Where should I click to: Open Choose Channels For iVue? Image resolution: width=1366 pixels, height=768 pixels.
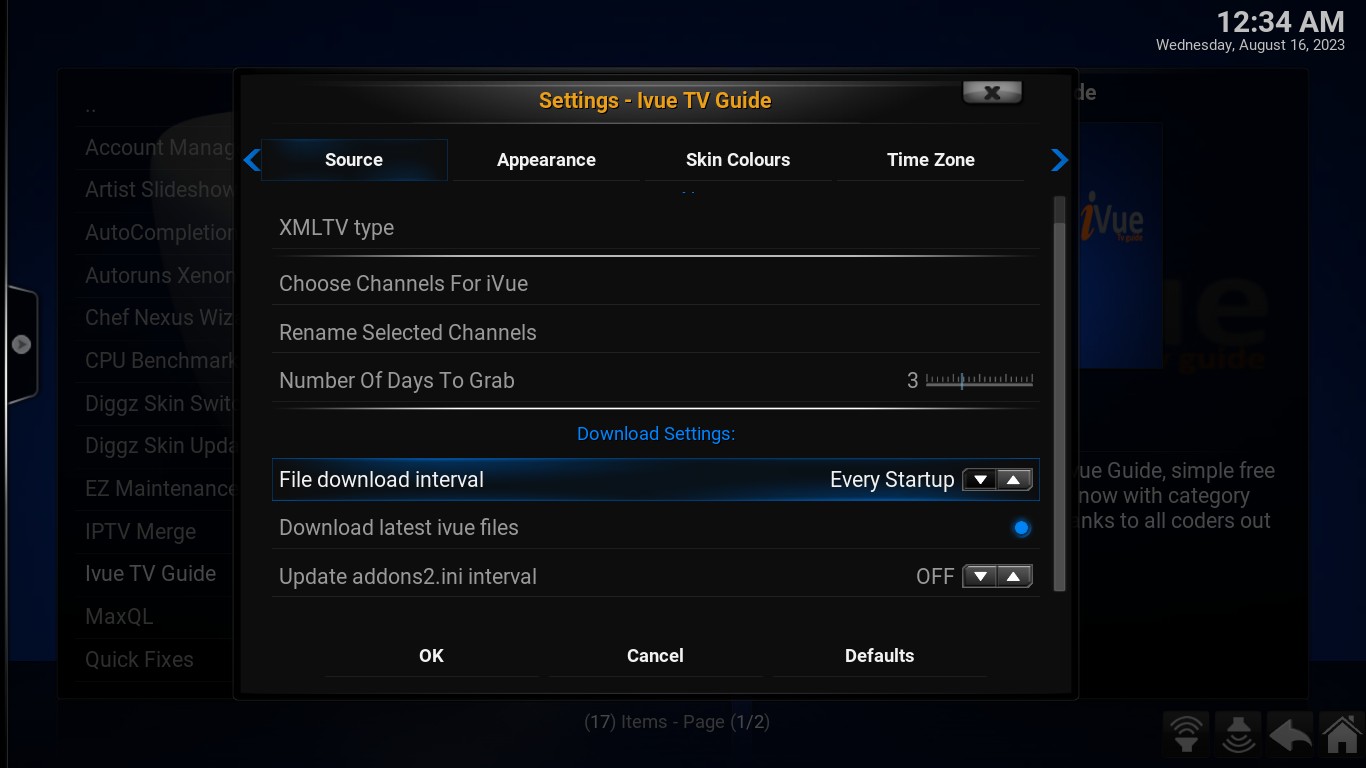pos(656,284)
